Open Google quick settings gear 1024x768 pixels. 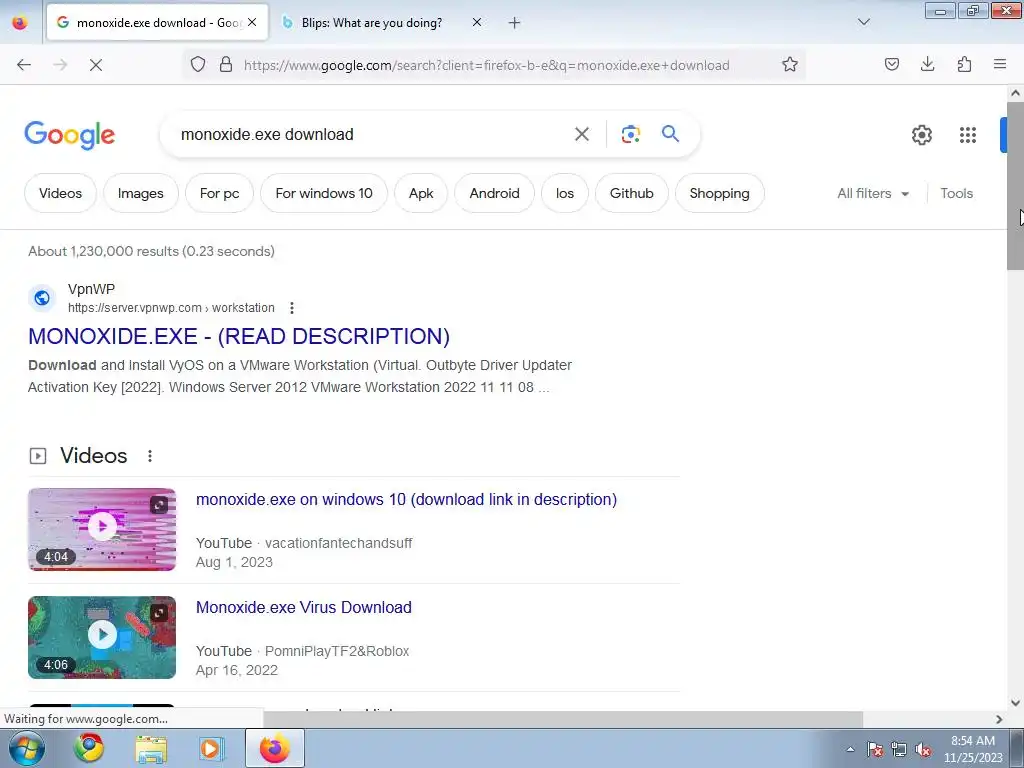[921, 135]
